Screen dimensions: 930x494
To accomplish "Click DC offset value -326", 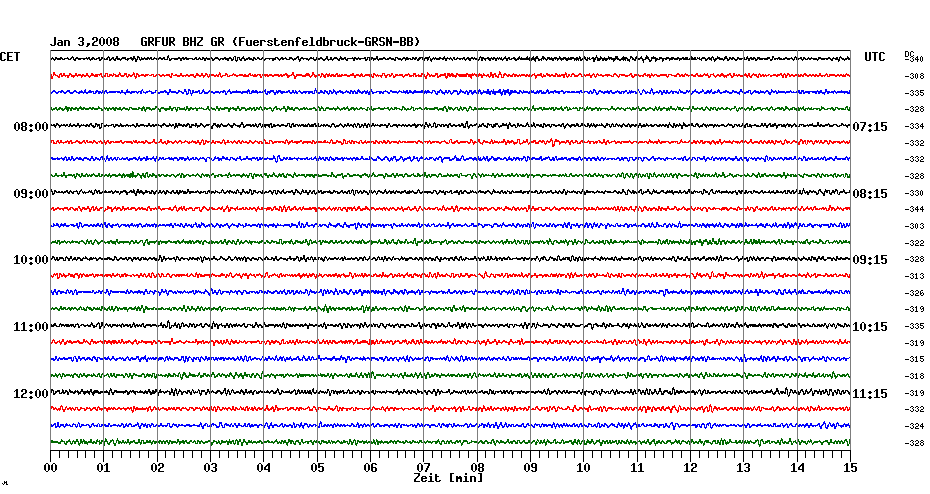I will point(915,293).
